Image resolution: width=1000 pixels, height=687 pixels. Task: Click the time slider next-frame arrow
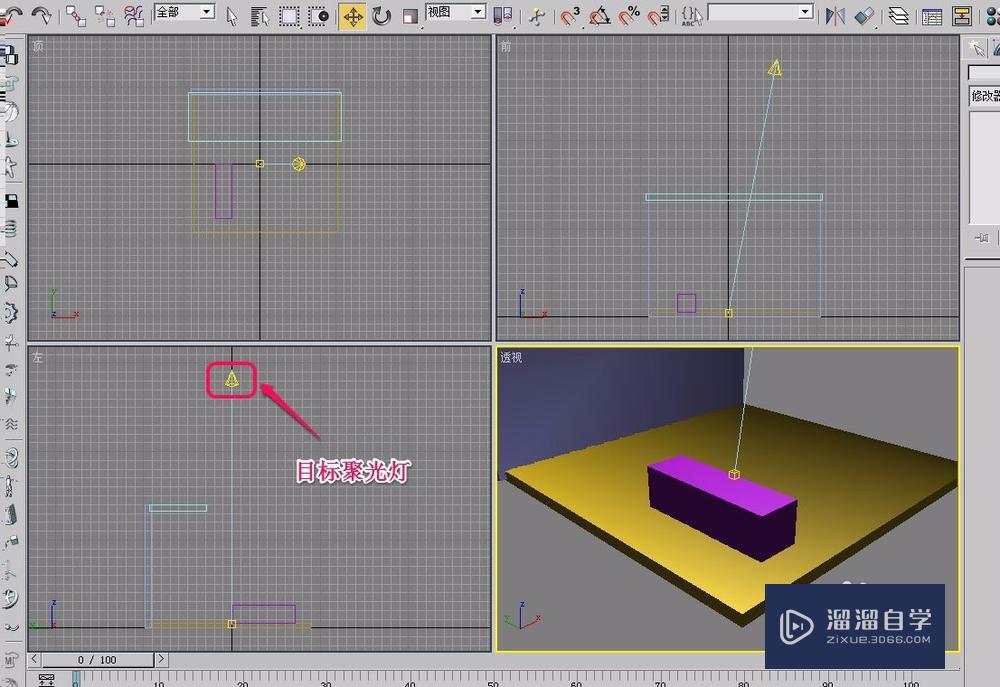[x=161, y=659]
